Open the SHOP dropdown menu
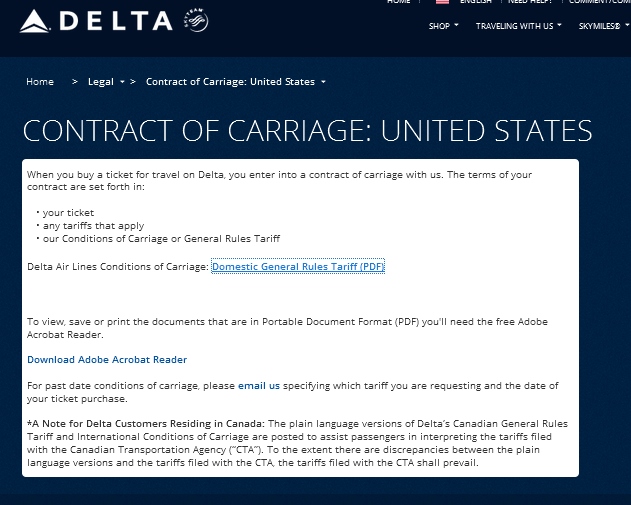 (443, 26)
